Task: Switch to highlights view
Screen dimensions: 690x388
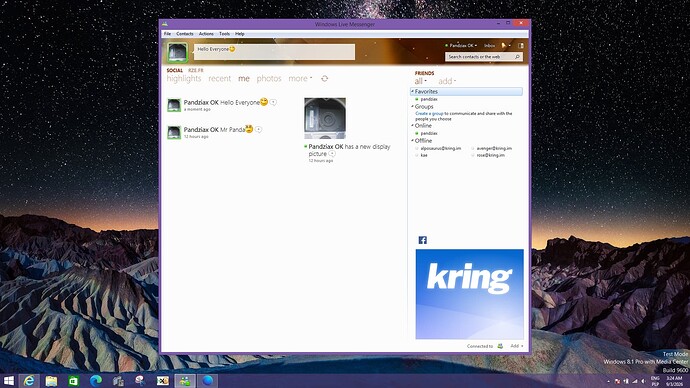Action: [184, 79]
